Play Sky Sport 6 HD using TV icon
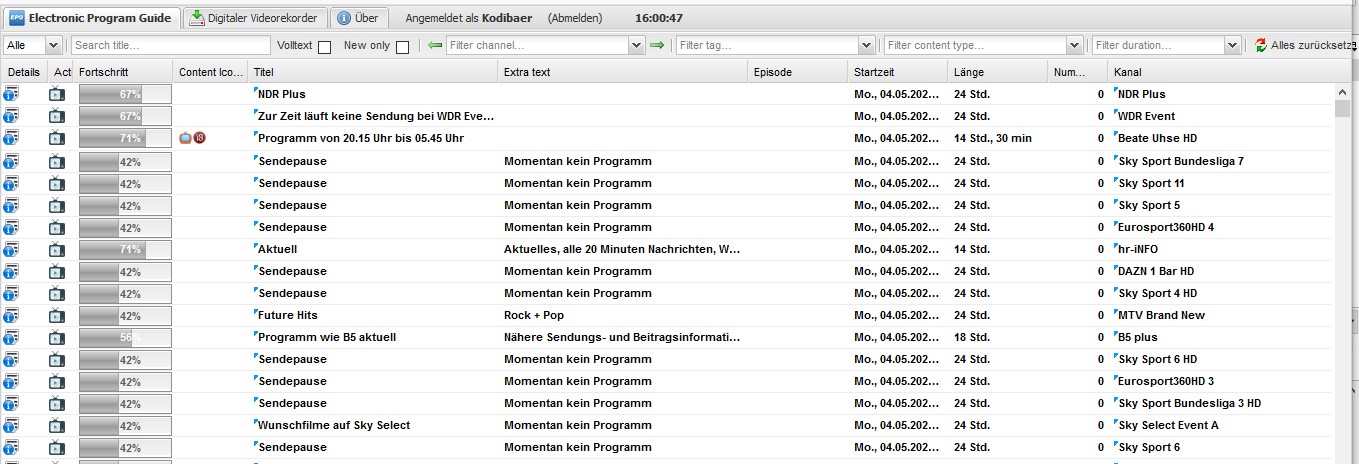This screenshot has width=1359, height=464. point(57,358)
